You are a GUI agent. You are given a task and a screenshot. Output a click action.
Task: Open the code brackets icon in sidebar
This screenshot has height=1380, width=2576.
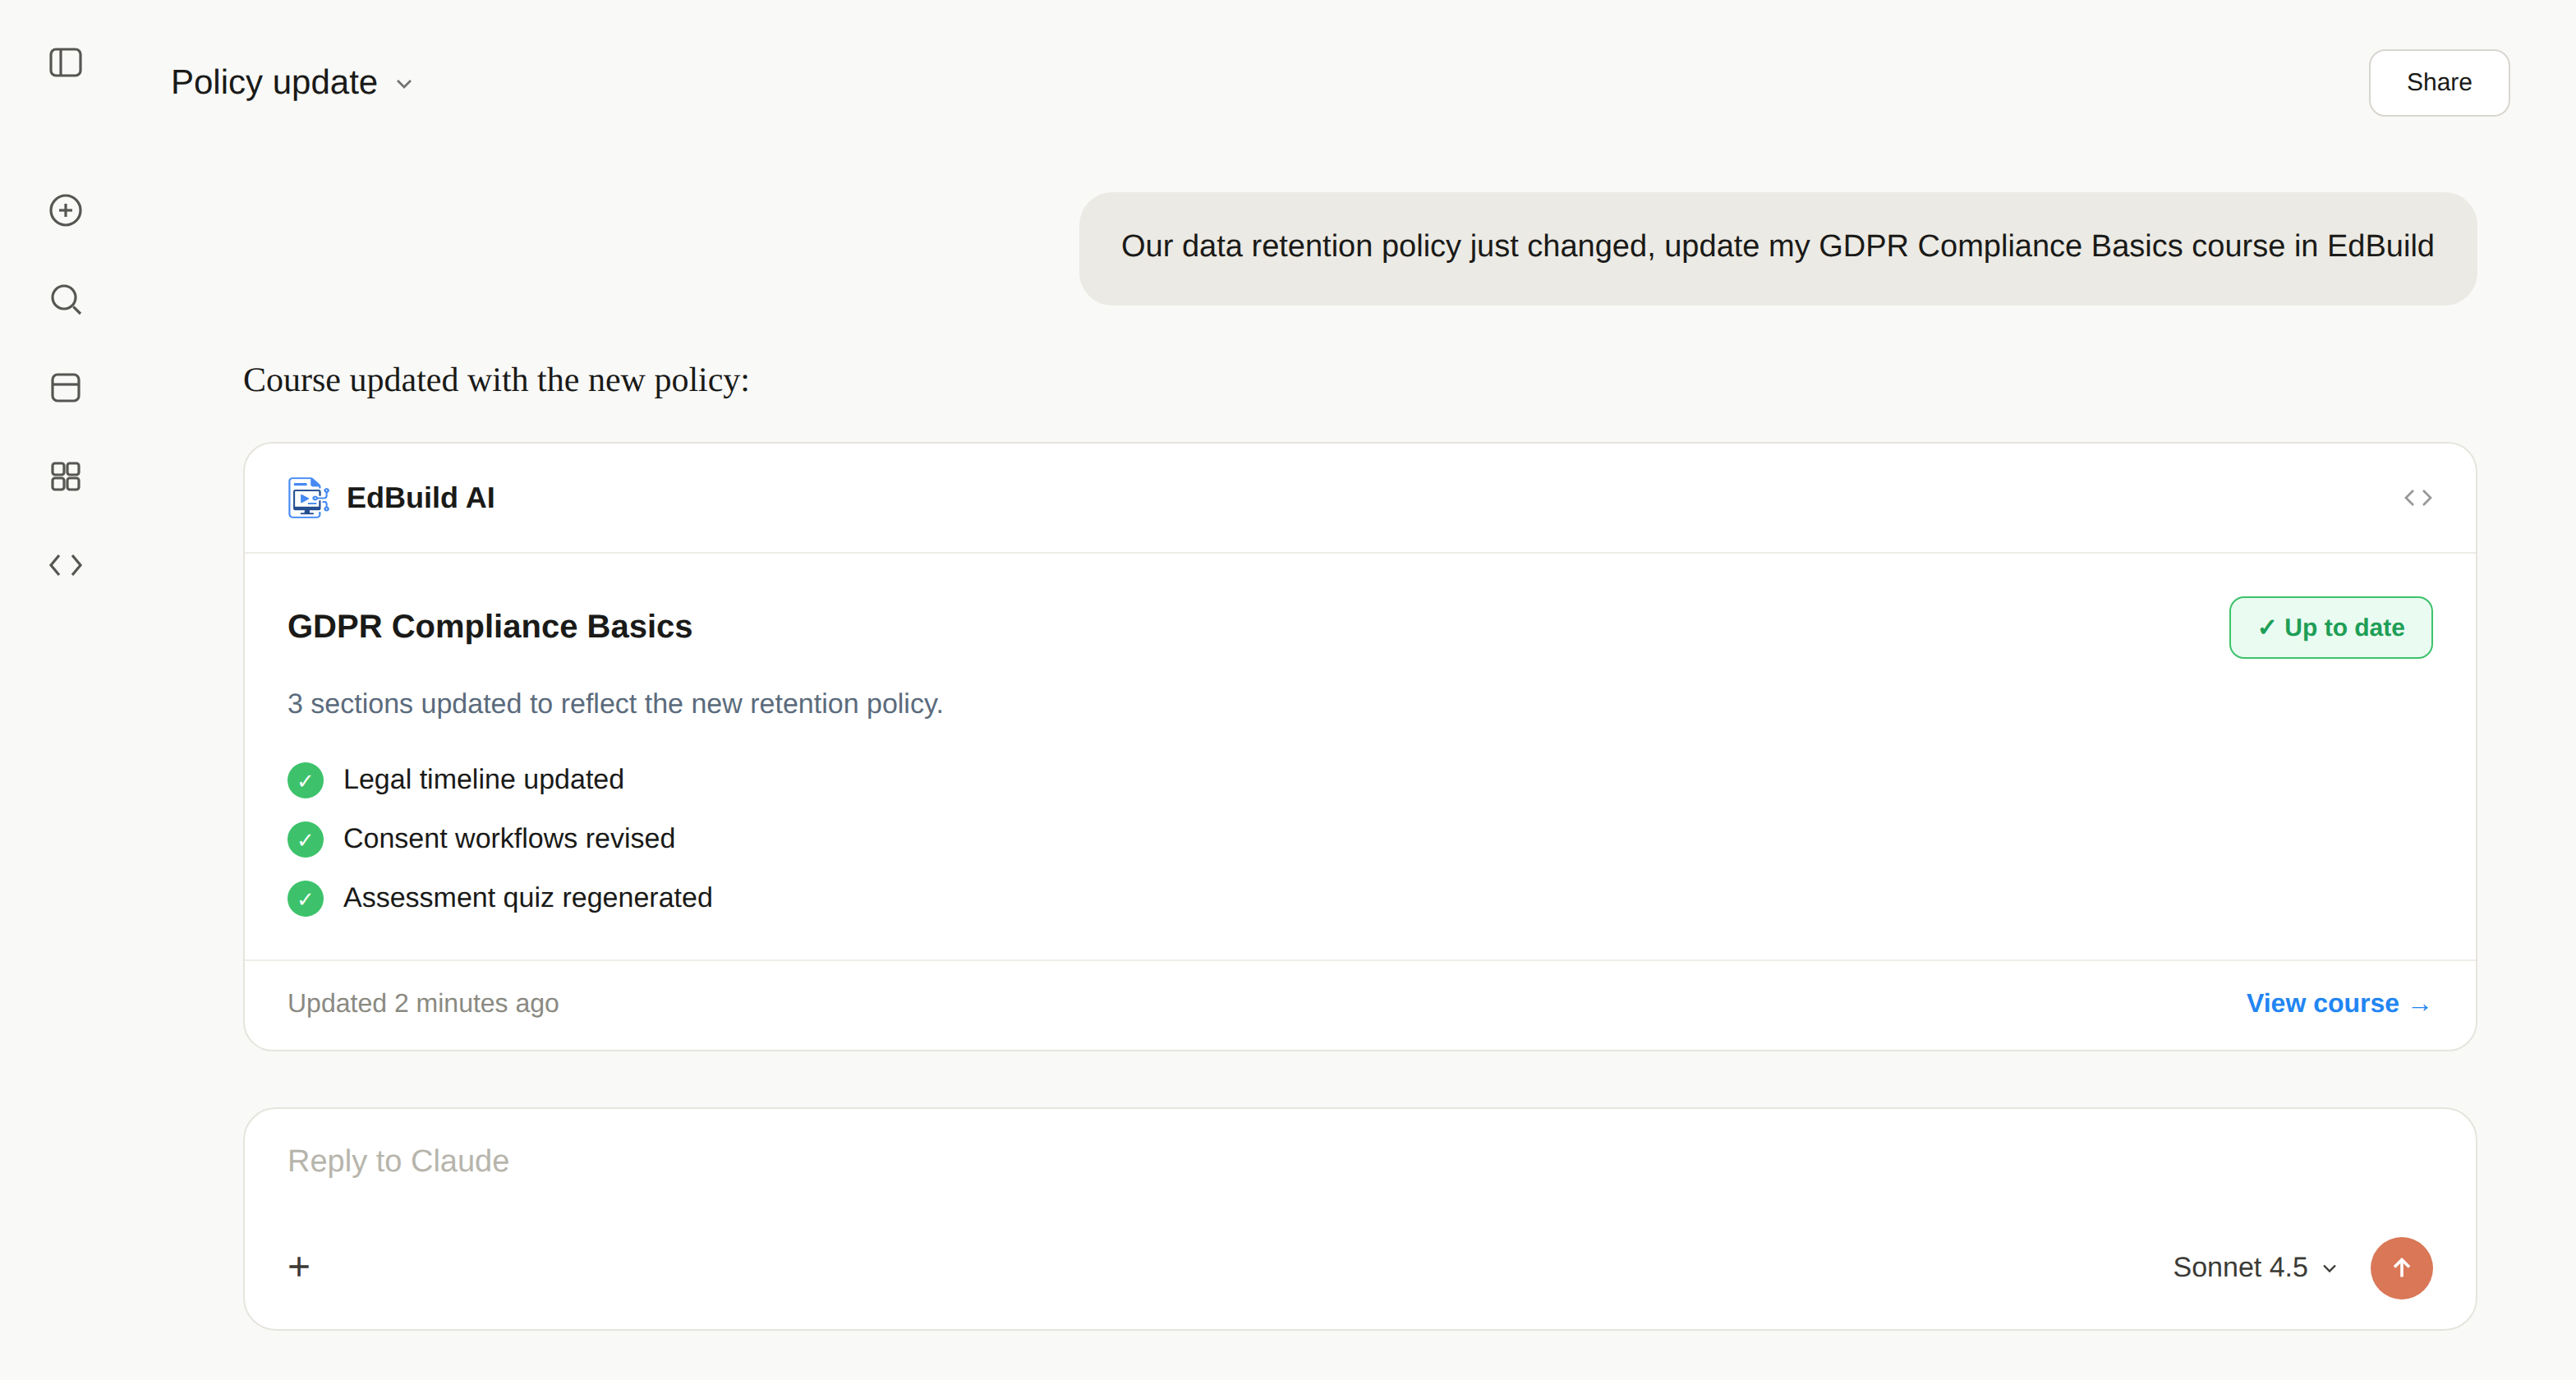[x=66, y=565]
